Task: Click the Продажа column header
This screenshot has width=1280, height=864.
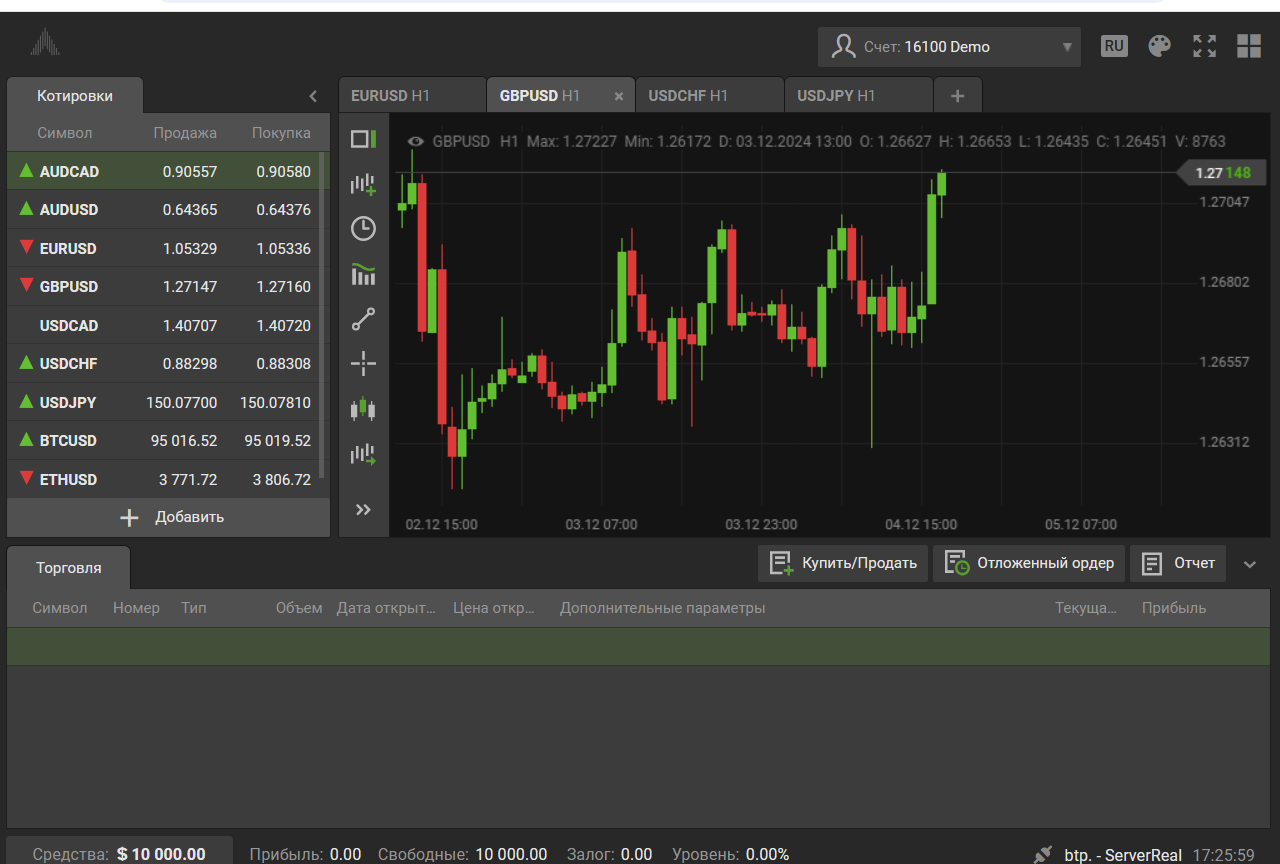Action: pos(185,133)
